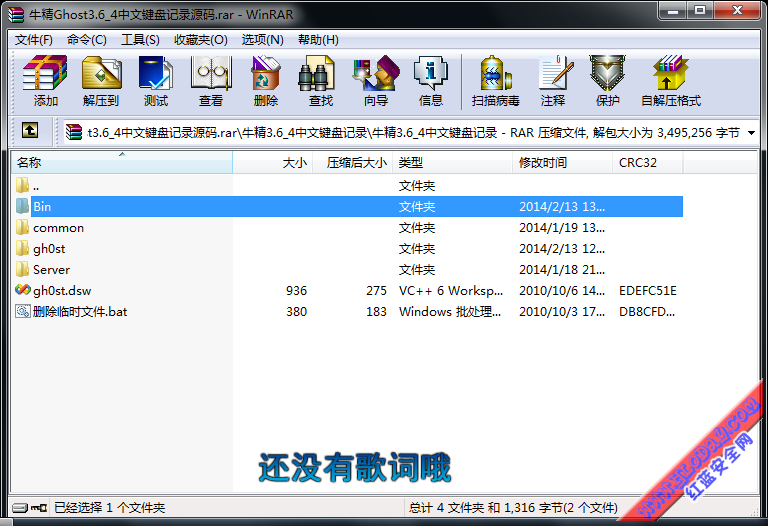
Task: Sort by 大小 column header
Action: pos(273,162)
